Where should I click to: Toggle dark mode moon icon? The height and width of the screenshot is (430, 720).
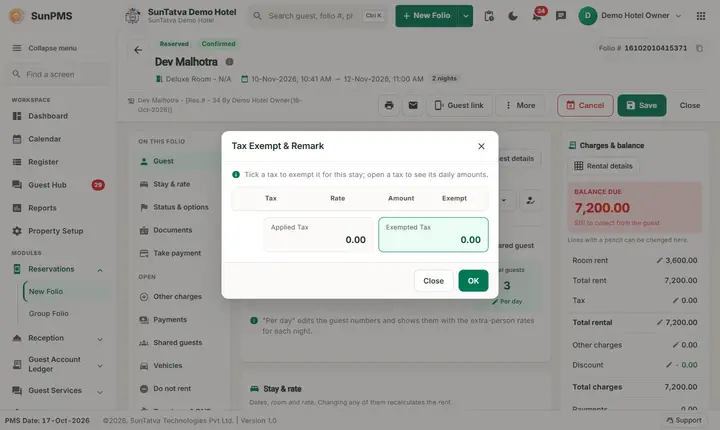513,16
